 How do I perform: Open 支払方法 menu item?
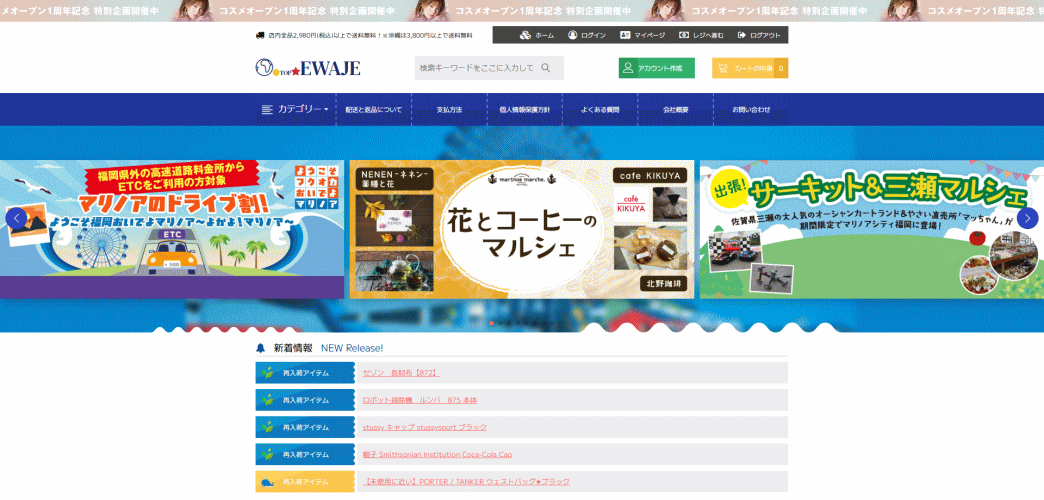(449, 109)
